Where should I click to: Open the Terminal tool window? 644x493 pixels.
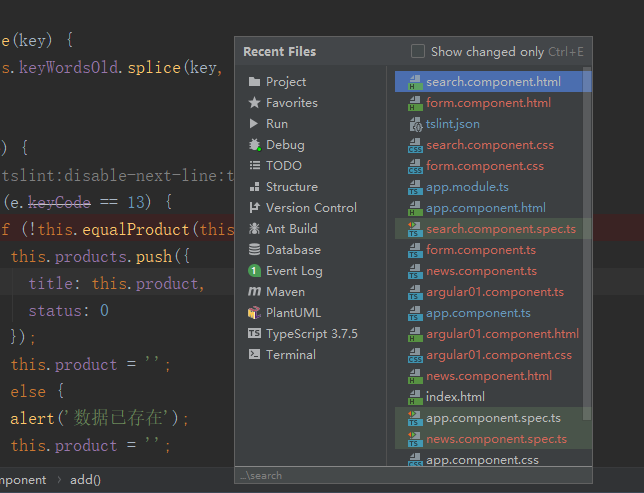pos(290,355)
